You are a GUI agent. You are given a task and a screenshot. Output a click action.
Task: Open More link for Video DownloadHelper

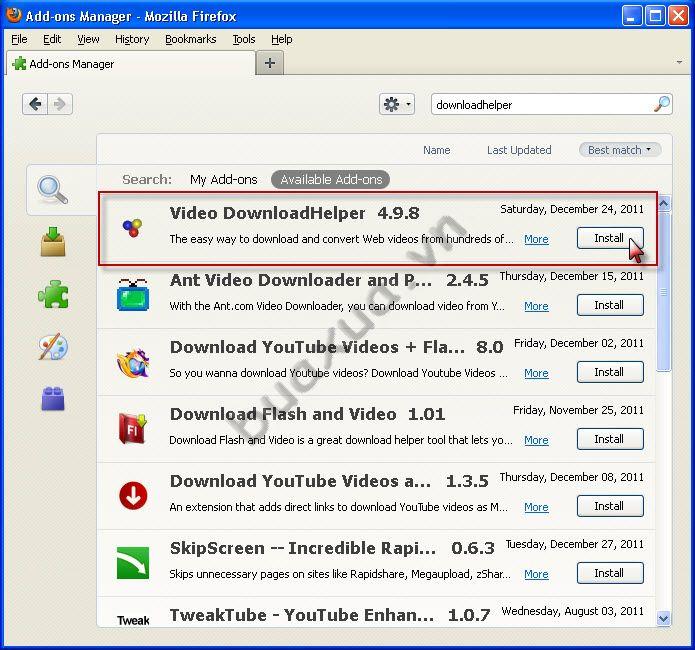point(536,239)
